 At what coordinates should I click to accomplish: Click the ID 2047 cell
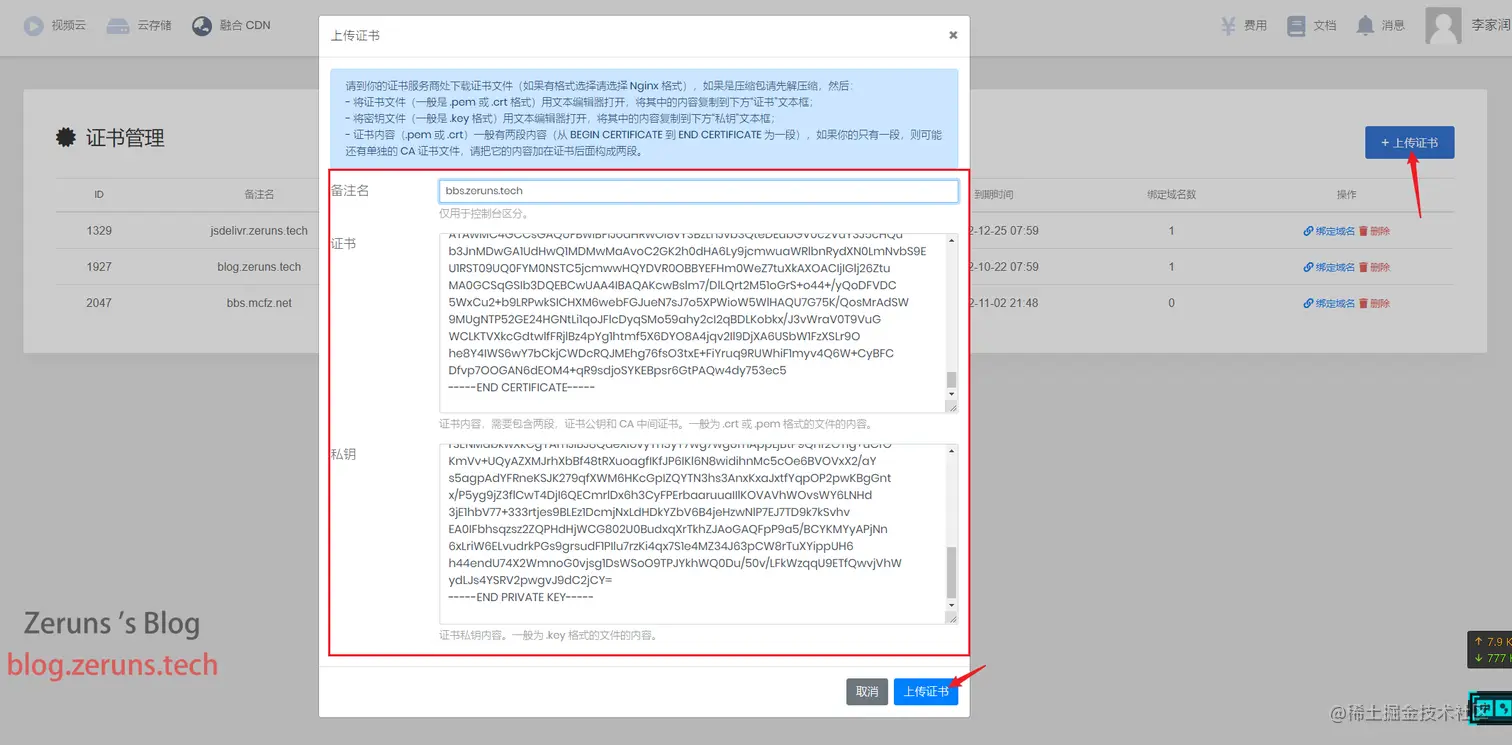point(99,303)
